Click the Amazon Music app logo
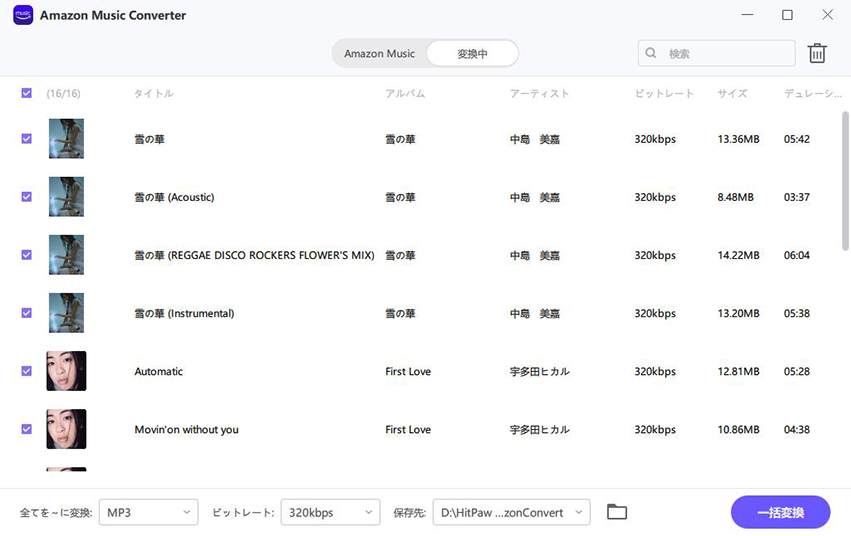 (23, 15)
